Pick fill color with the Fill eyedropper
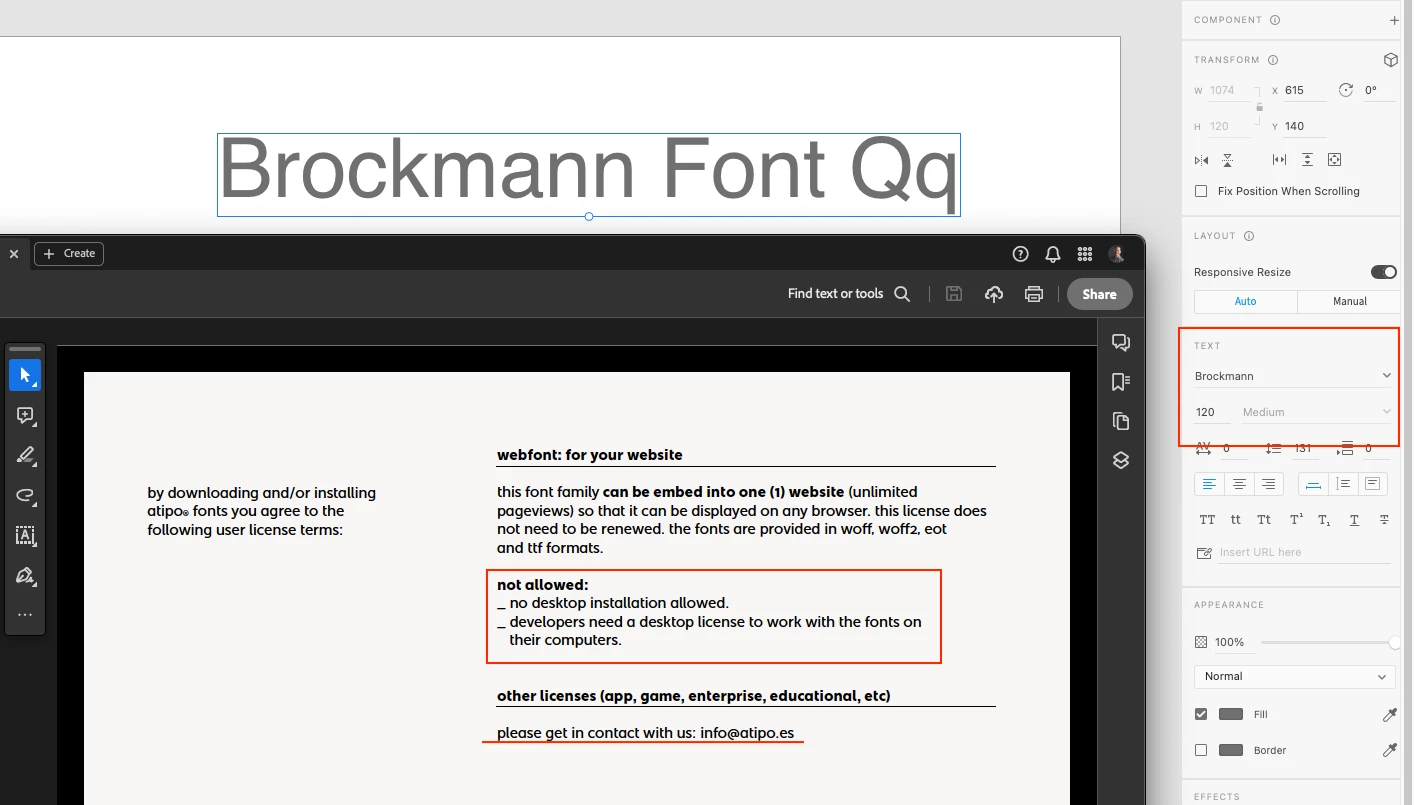The width and height of the screenshot is (1414, 805). (x=1389, y=715)
